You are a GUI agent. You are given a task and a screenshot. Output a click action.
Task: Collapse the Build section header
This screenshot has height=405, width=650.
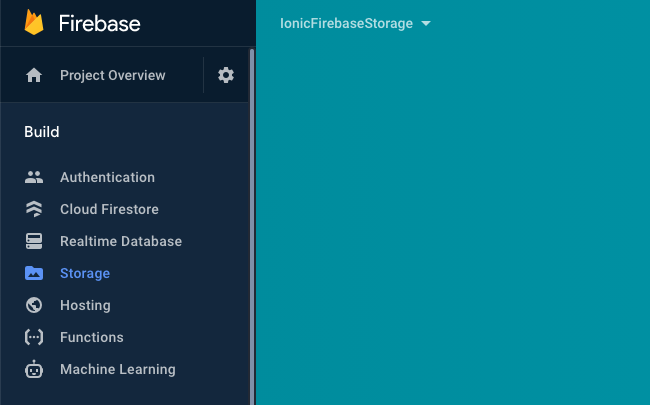pos(42,132)
